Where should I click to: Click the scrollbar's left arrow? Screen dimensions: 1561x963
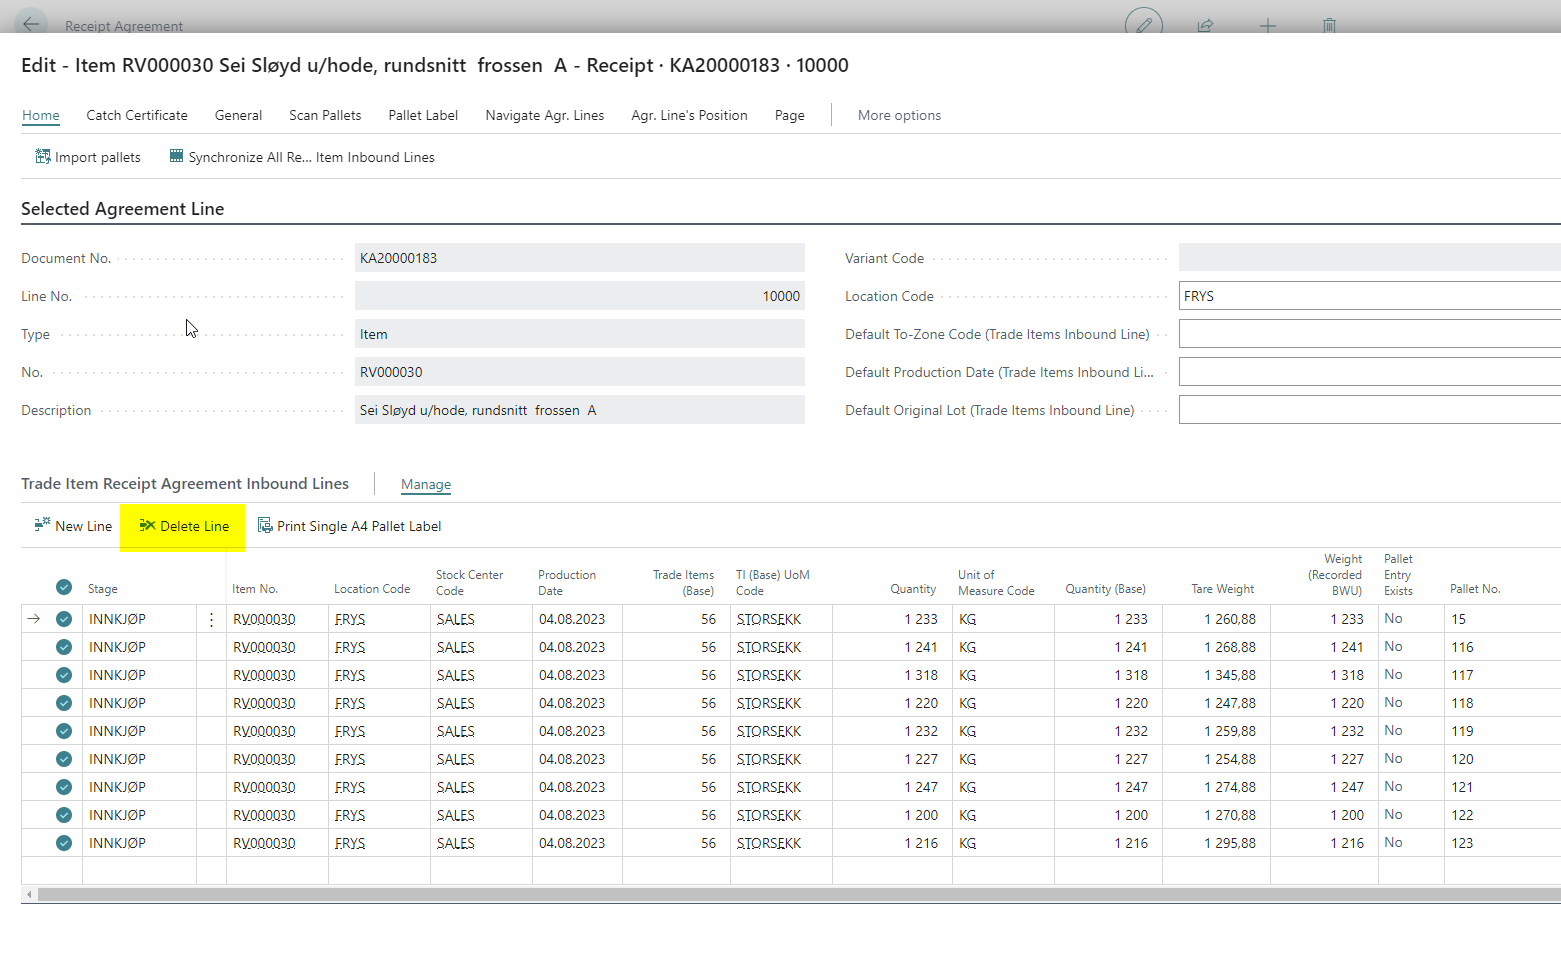click(x=29, y=894)
